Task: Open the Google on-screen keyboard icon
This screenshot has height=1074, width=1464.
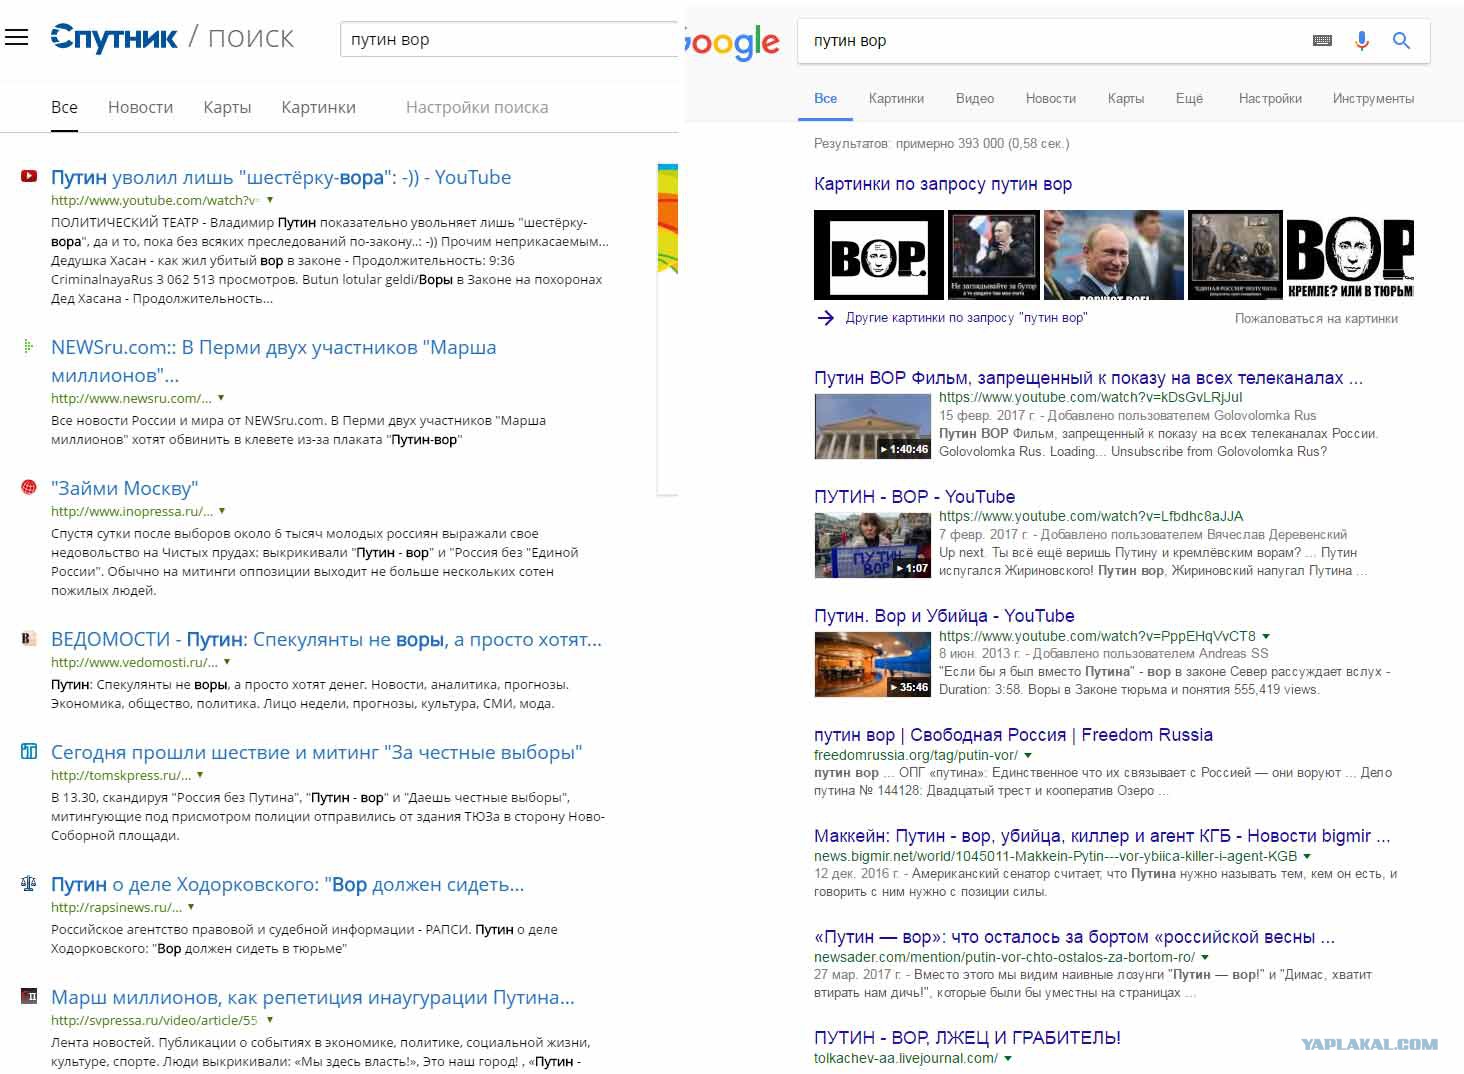Action: click(1322, 41)
